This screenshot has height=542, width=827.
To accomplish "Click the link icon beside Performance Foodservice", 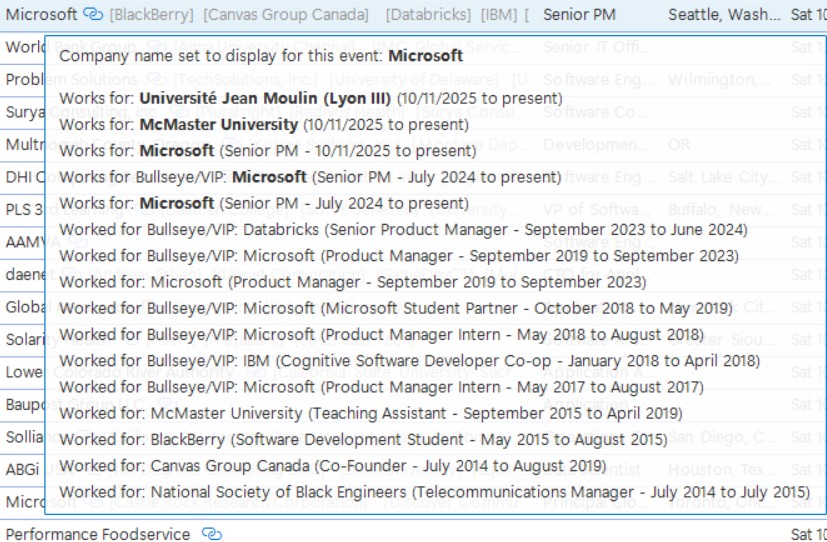I will (x=211, y=534).
